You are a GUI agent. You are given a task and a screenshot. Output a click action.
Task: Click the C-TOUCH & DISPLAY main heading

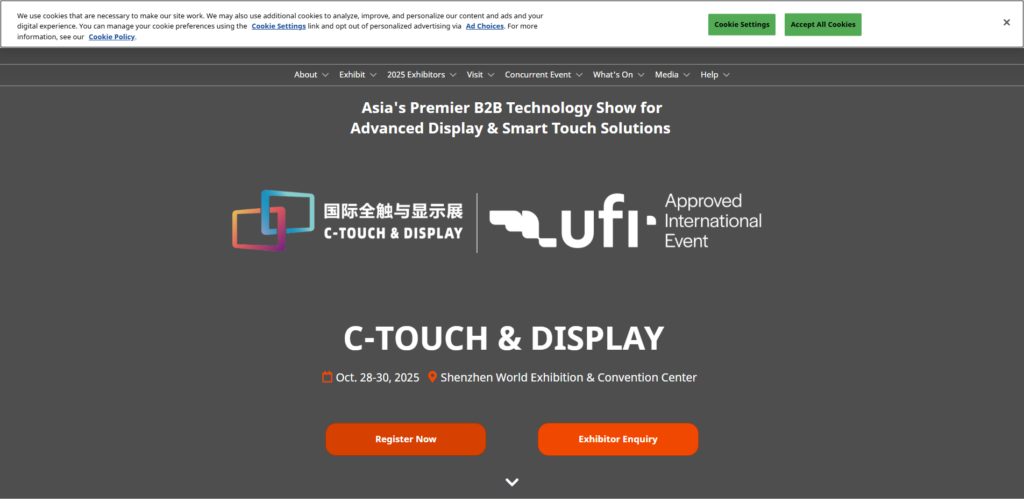504,338
